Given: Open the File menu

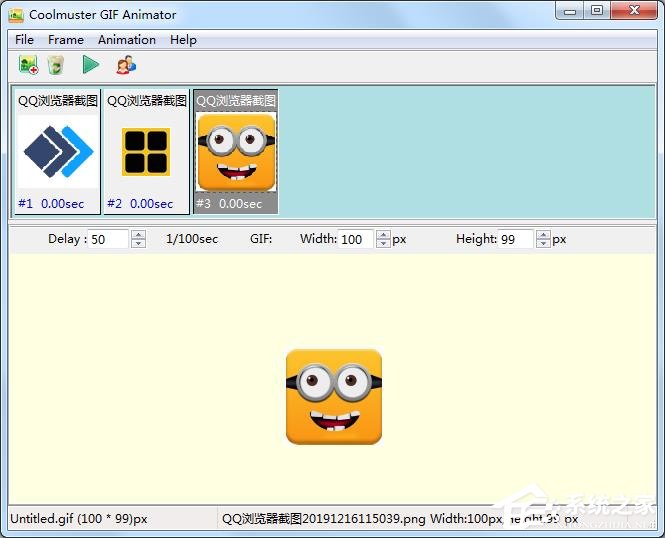Looking at the screenshot, I should [24, 40].
